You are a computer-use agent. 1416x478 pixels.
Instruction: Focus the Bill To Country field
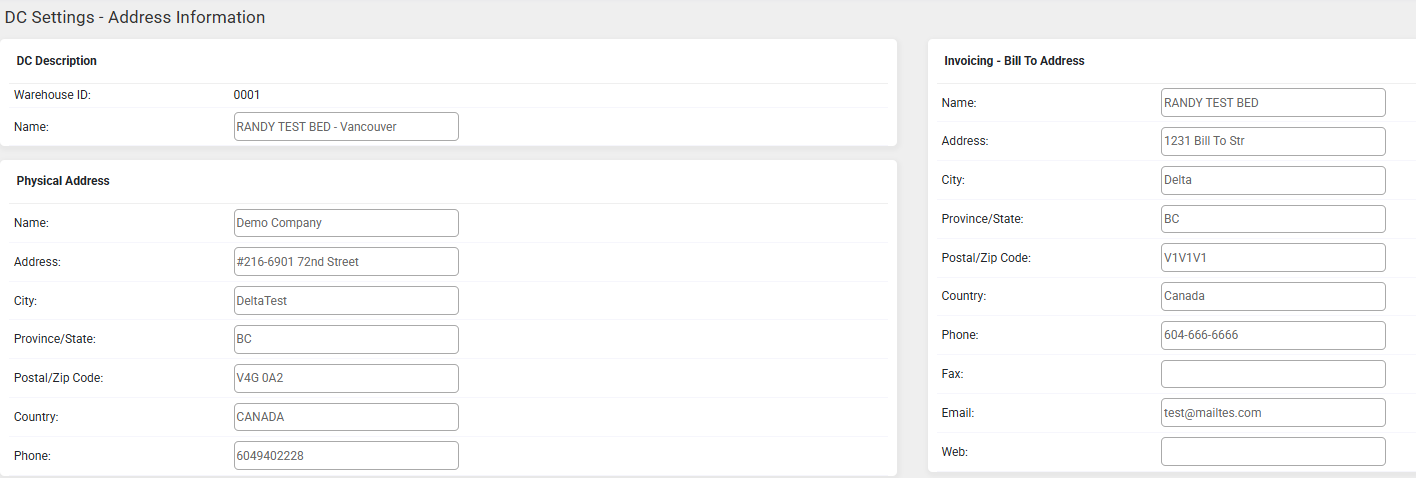coord(1273,297)
